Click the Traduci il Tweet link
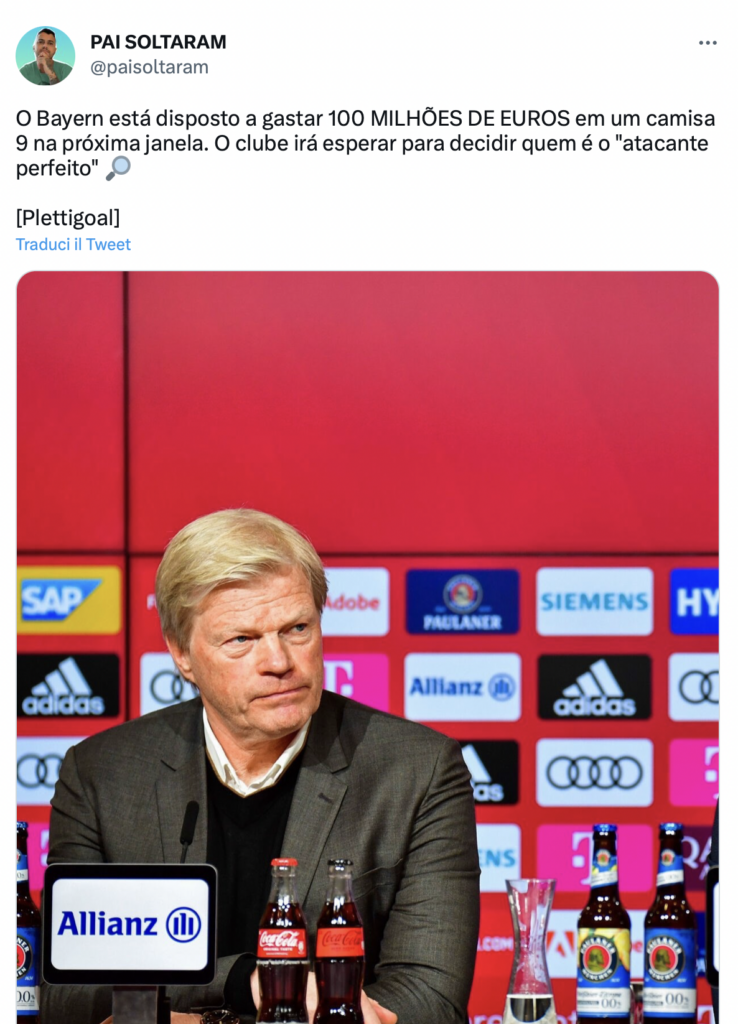Image resolution: width=738 pixels, height=1024 pixels. pyautogui.click(x=73, y=244)
